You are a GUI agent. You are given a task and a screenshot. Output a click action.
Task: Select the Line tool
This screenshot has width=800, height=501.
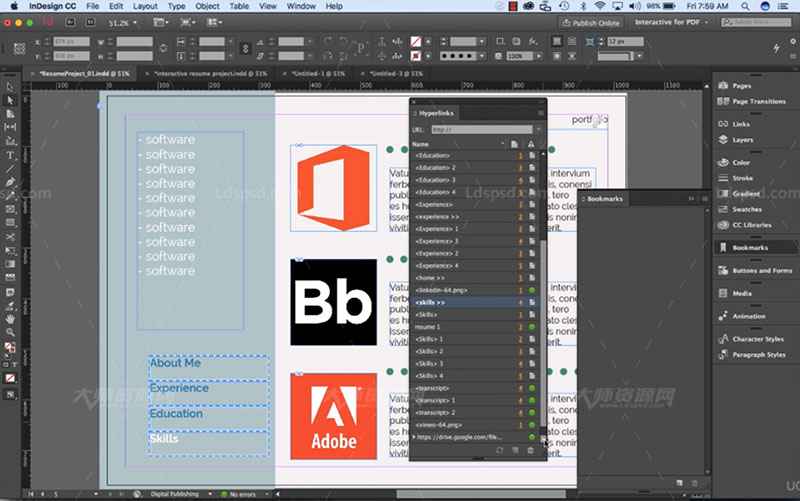click(x=10, y=168)
